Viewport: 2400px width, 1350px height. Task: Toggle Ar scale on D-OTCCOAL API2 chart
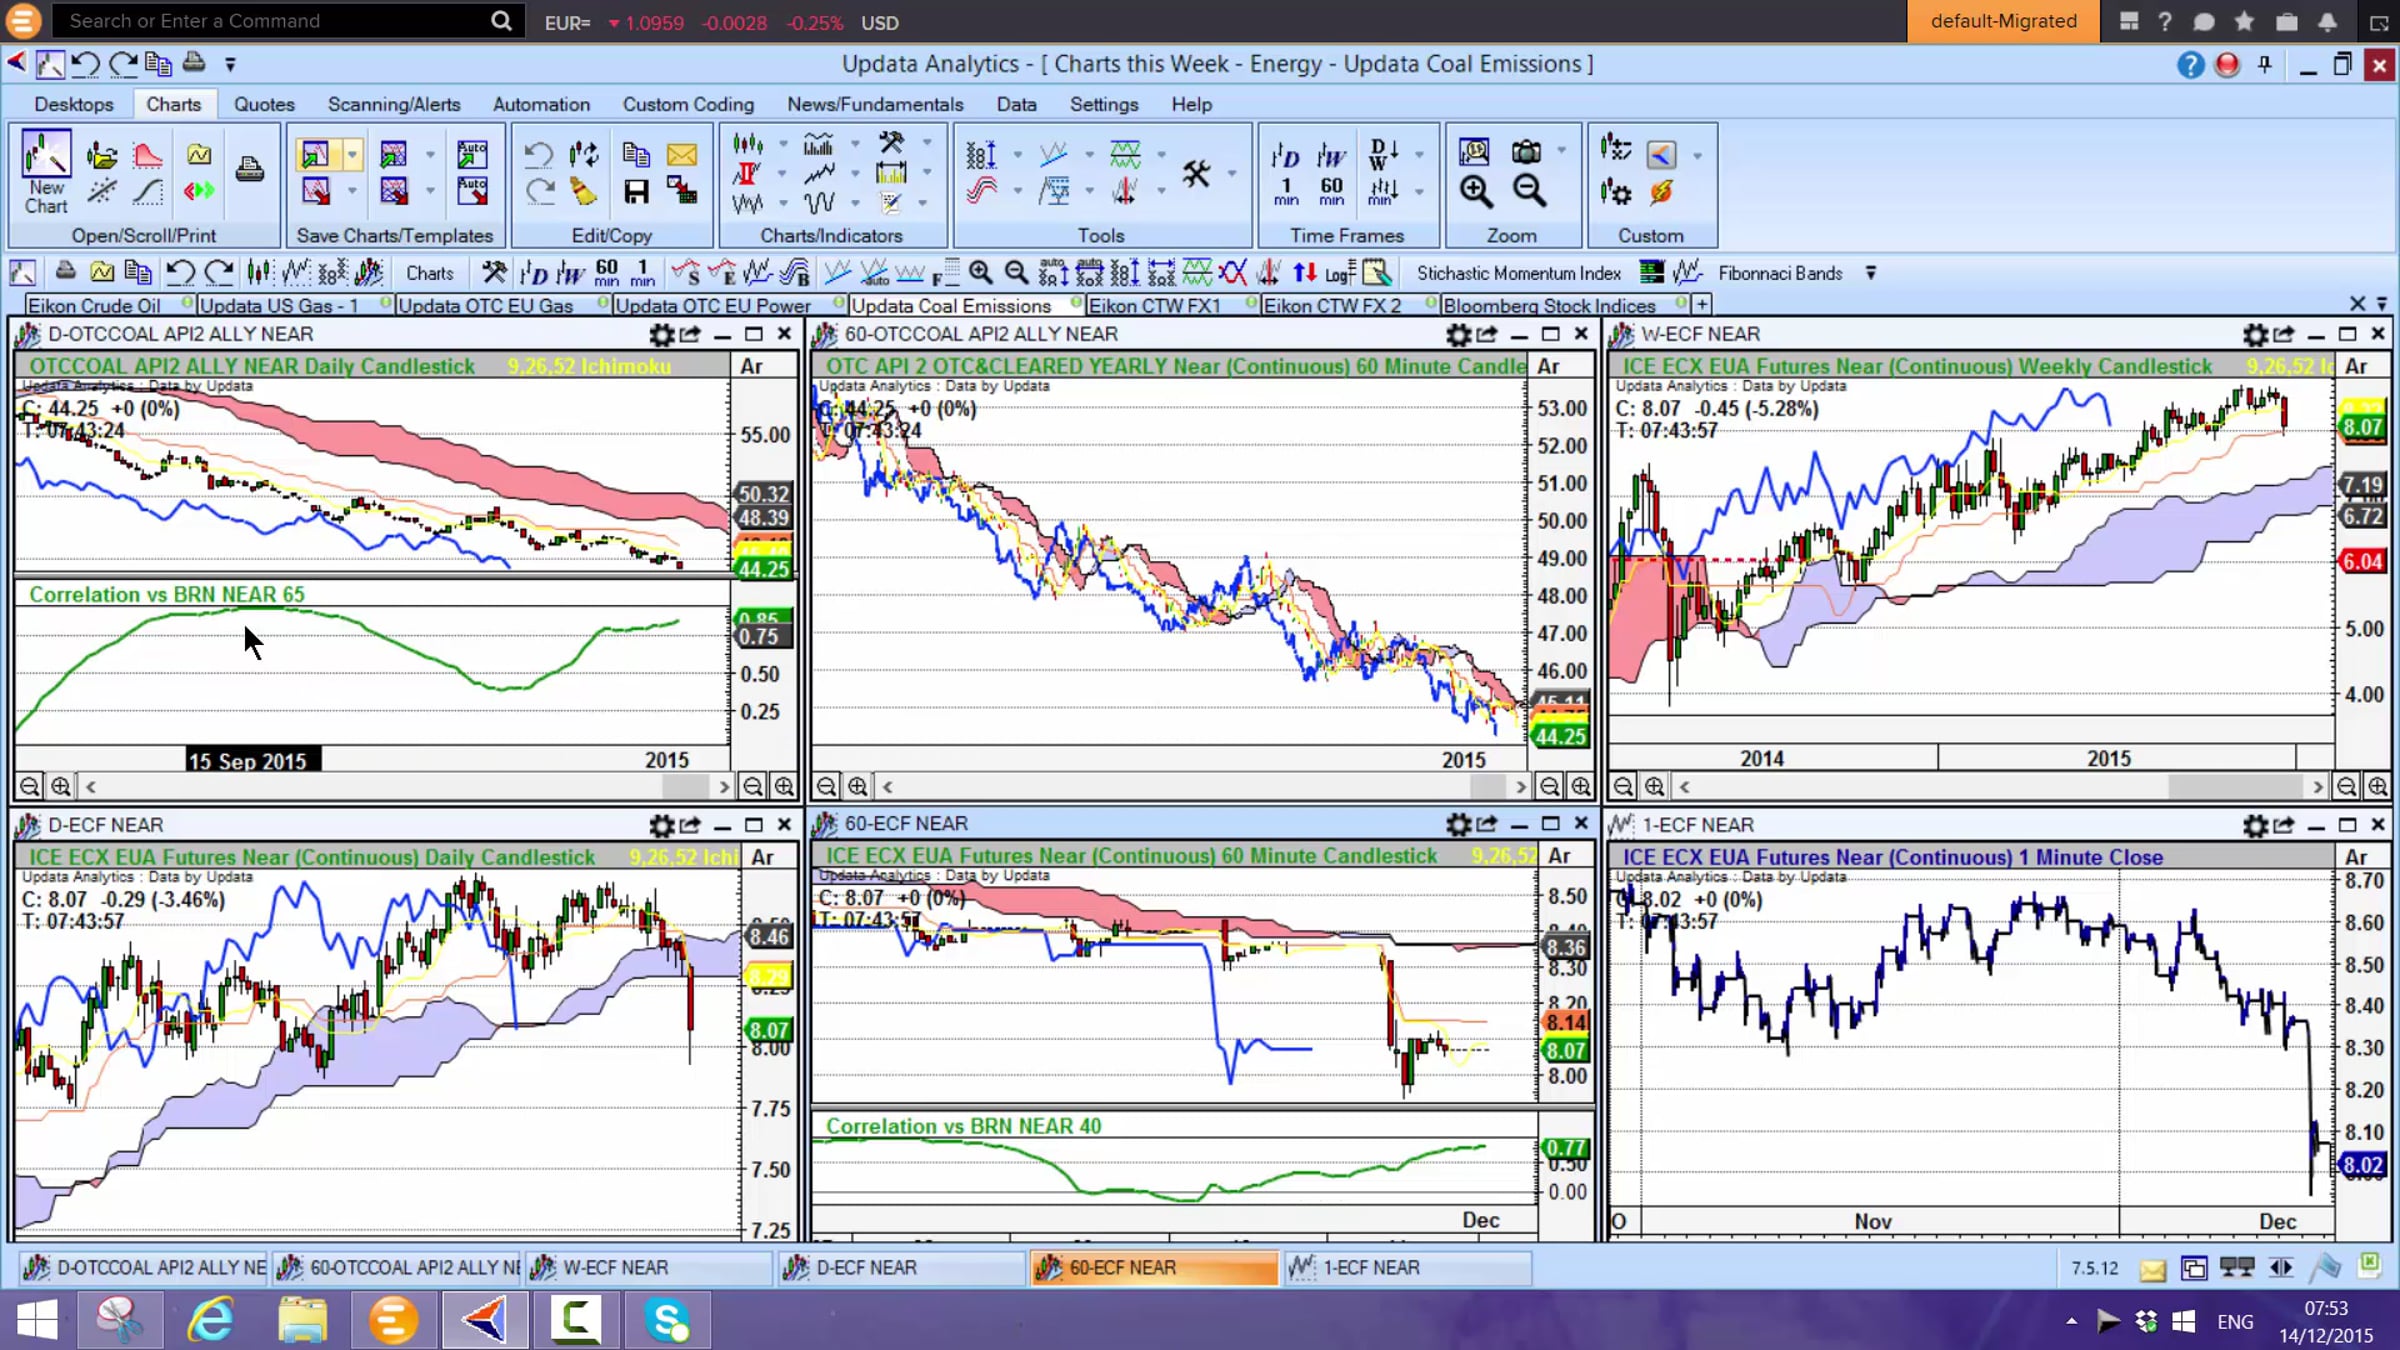752,367
